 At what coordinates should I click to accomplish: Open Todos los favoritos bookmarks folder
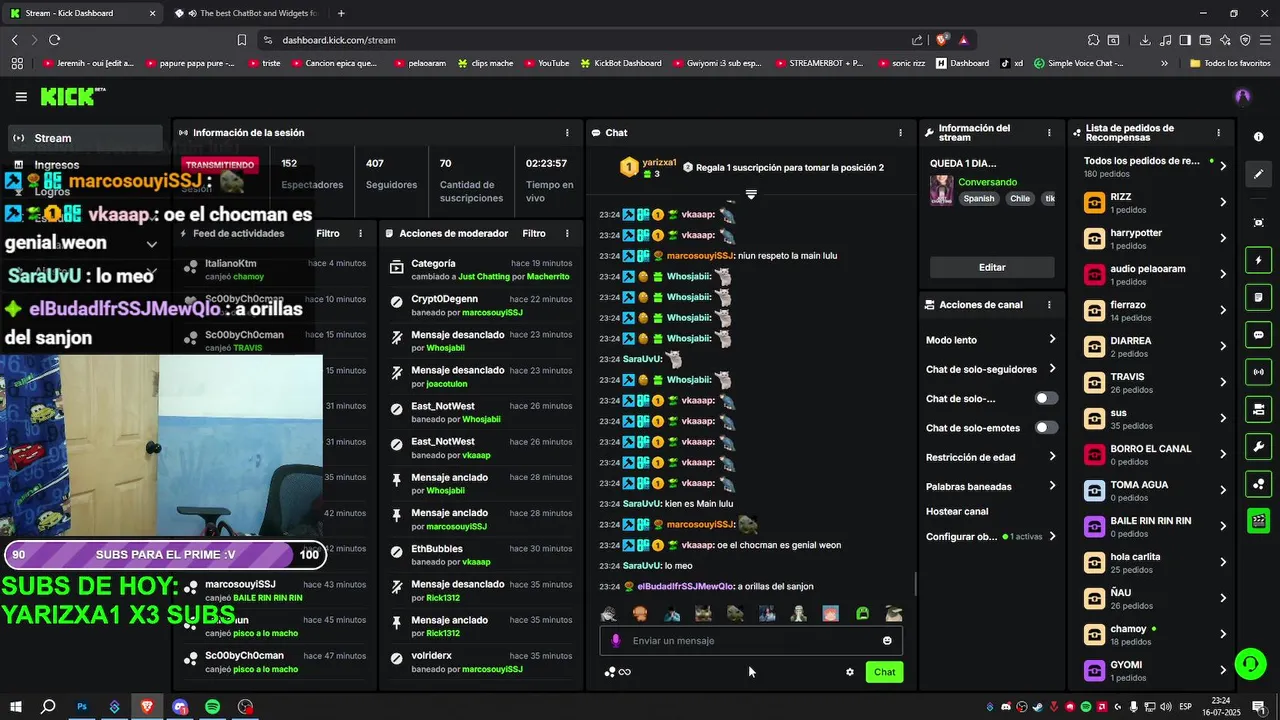pyautogui.click(x=1230, y=63)
